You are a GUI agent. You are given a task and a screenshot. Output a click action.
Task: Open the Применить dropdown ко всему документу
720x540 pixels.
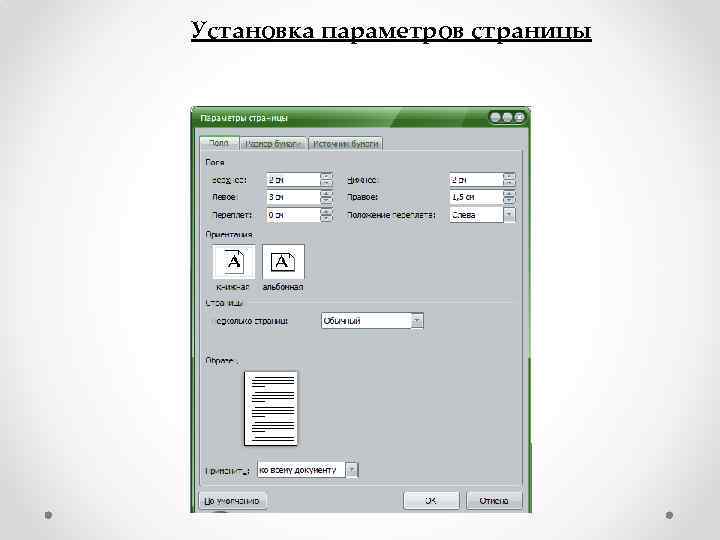[x=307, y=470]
